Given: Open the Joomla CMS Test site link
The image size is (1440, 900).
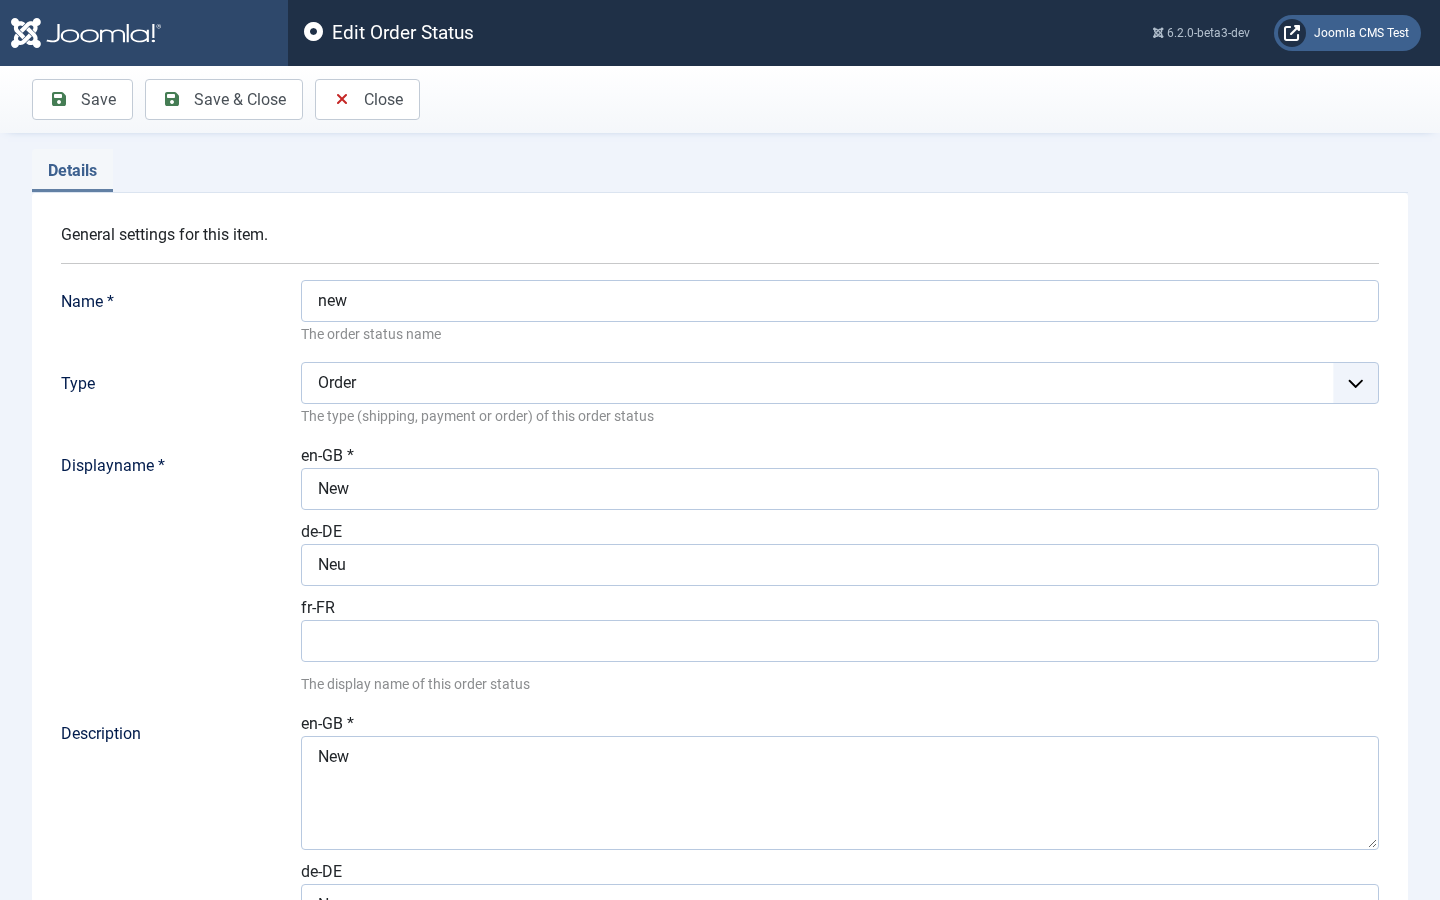Looking at the screenshot, I should [x=1347, y=33].
